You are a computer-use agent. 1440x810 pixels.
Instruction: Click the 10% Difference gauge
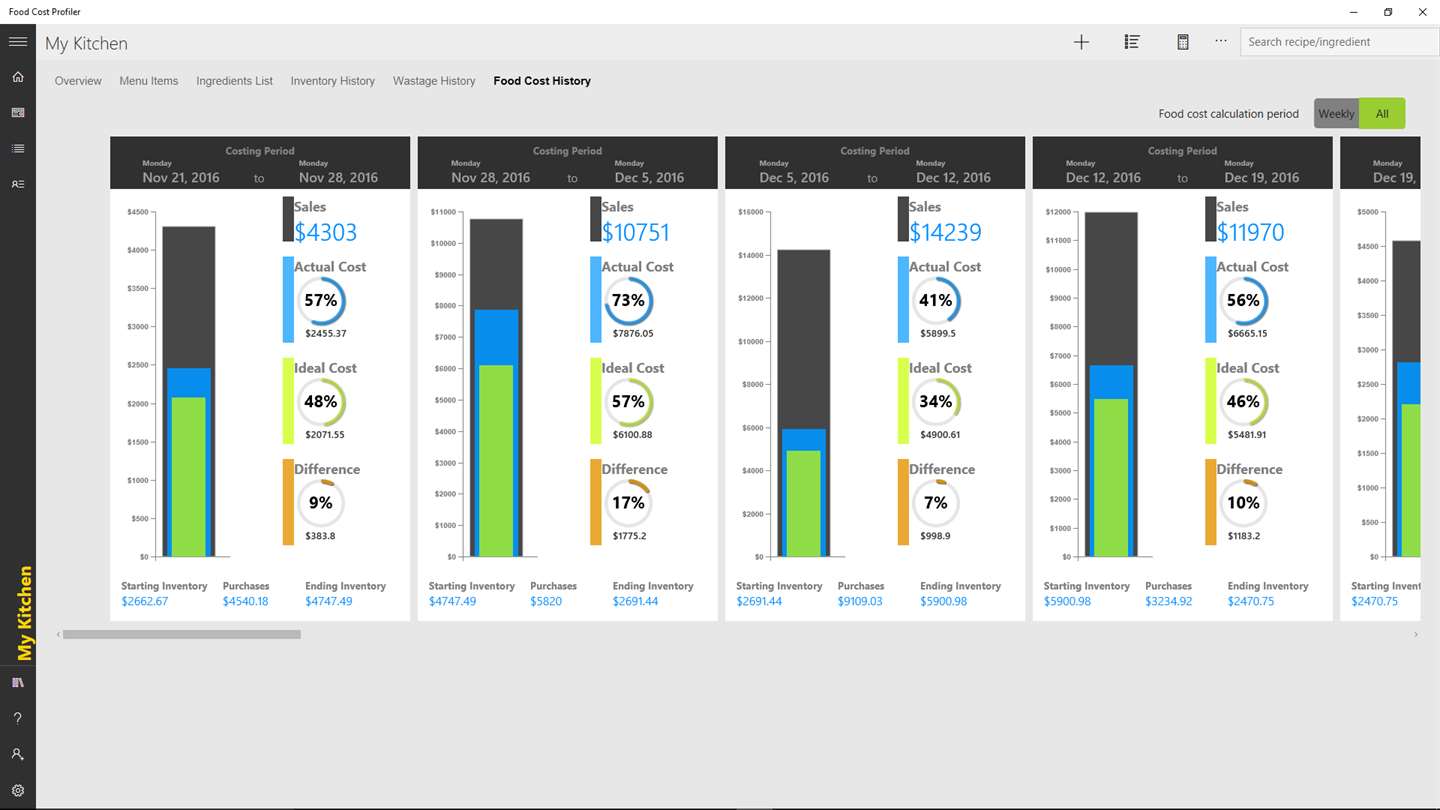click(x=1244, y=503)
